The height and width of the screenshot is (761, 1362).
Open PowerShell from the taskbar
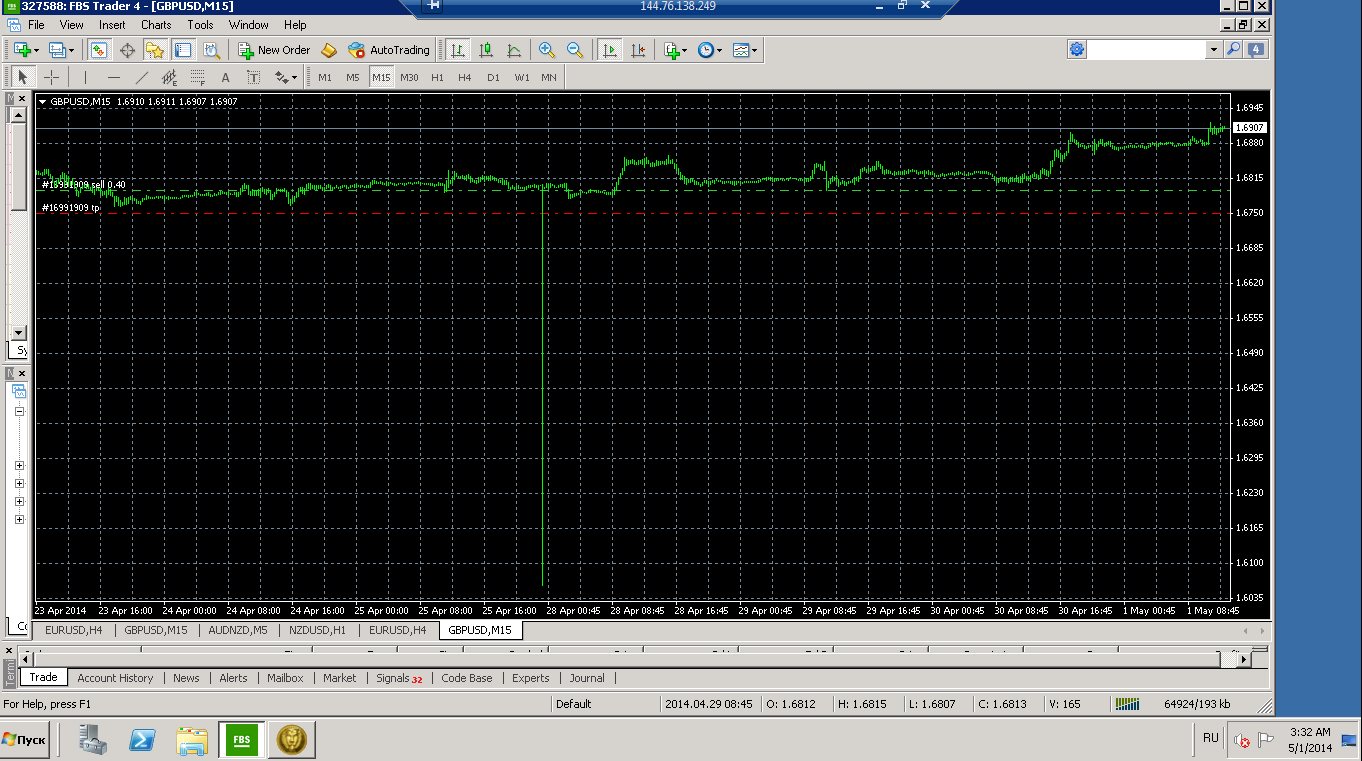tap(142, 741)
